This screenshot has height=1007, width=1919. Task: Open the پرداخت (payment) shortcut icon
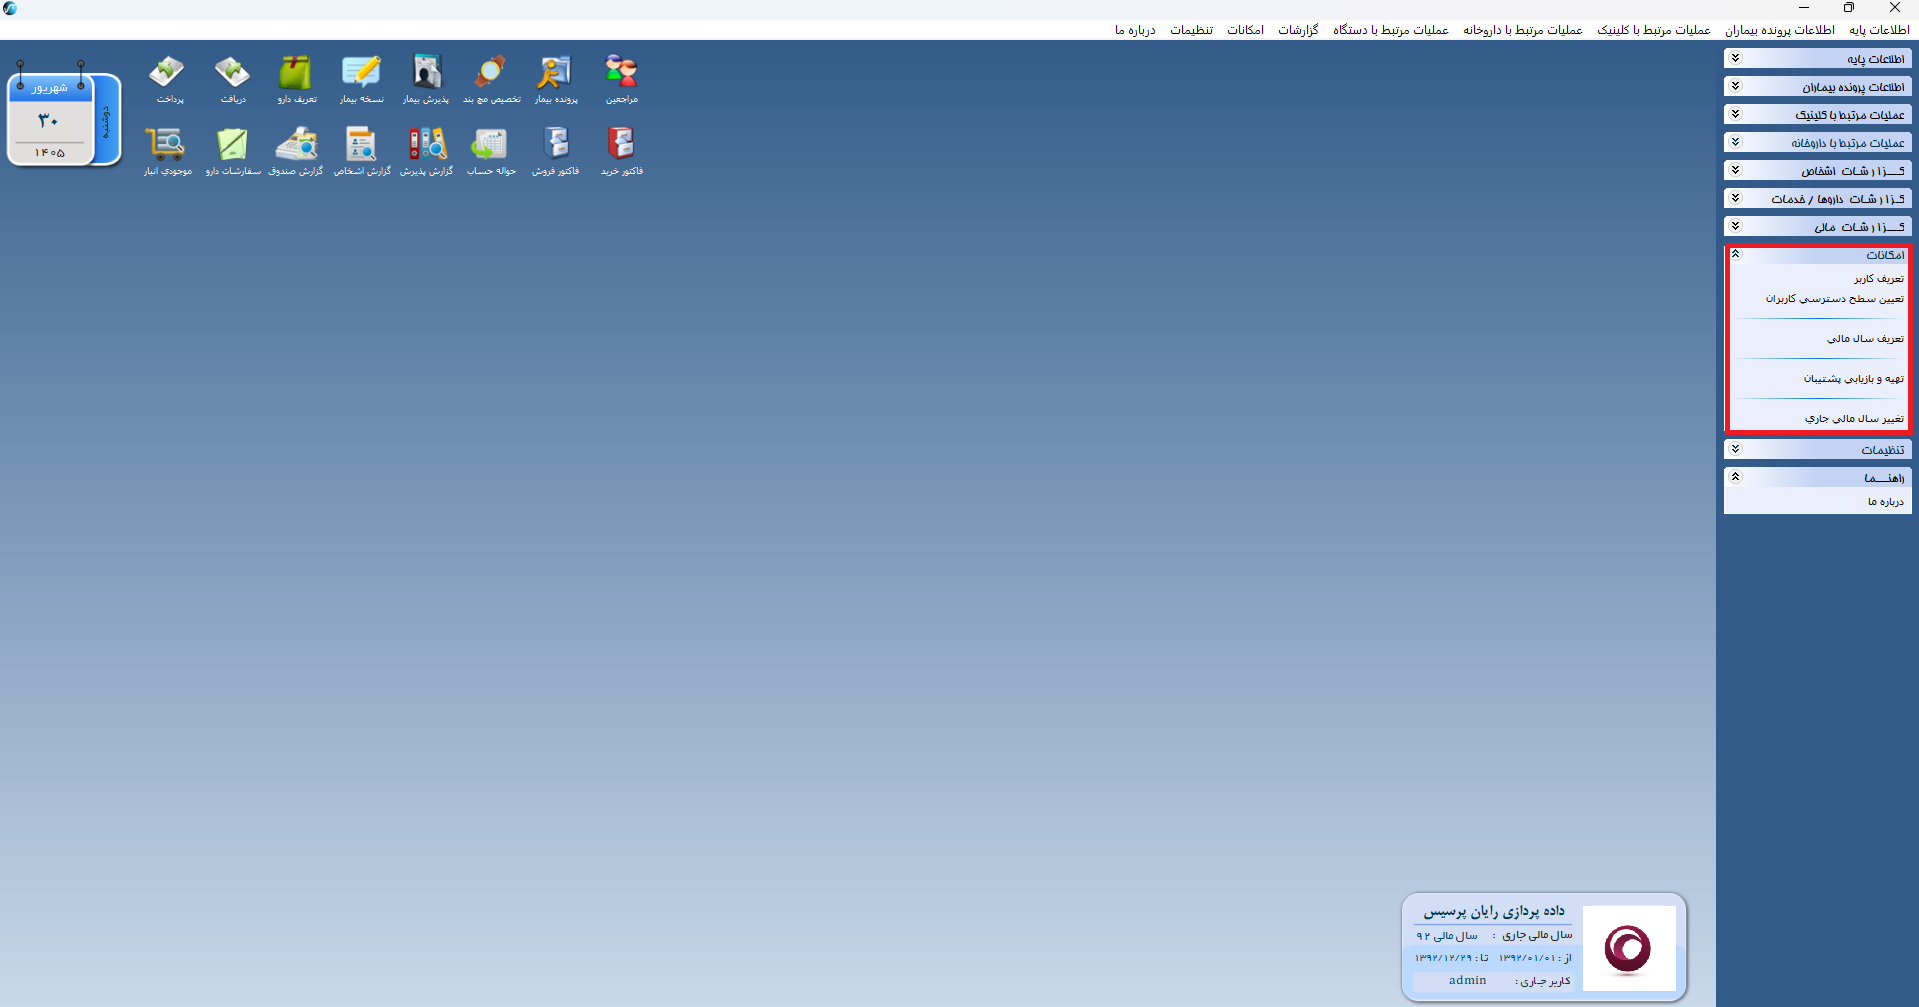coord(169,79)
